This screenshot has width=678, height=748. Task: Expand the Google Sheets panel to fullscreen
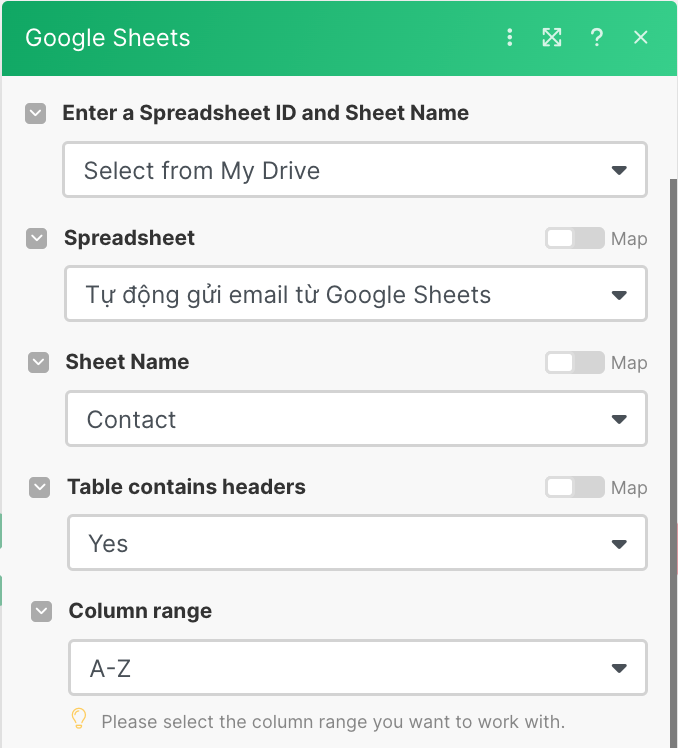[552, 37]
